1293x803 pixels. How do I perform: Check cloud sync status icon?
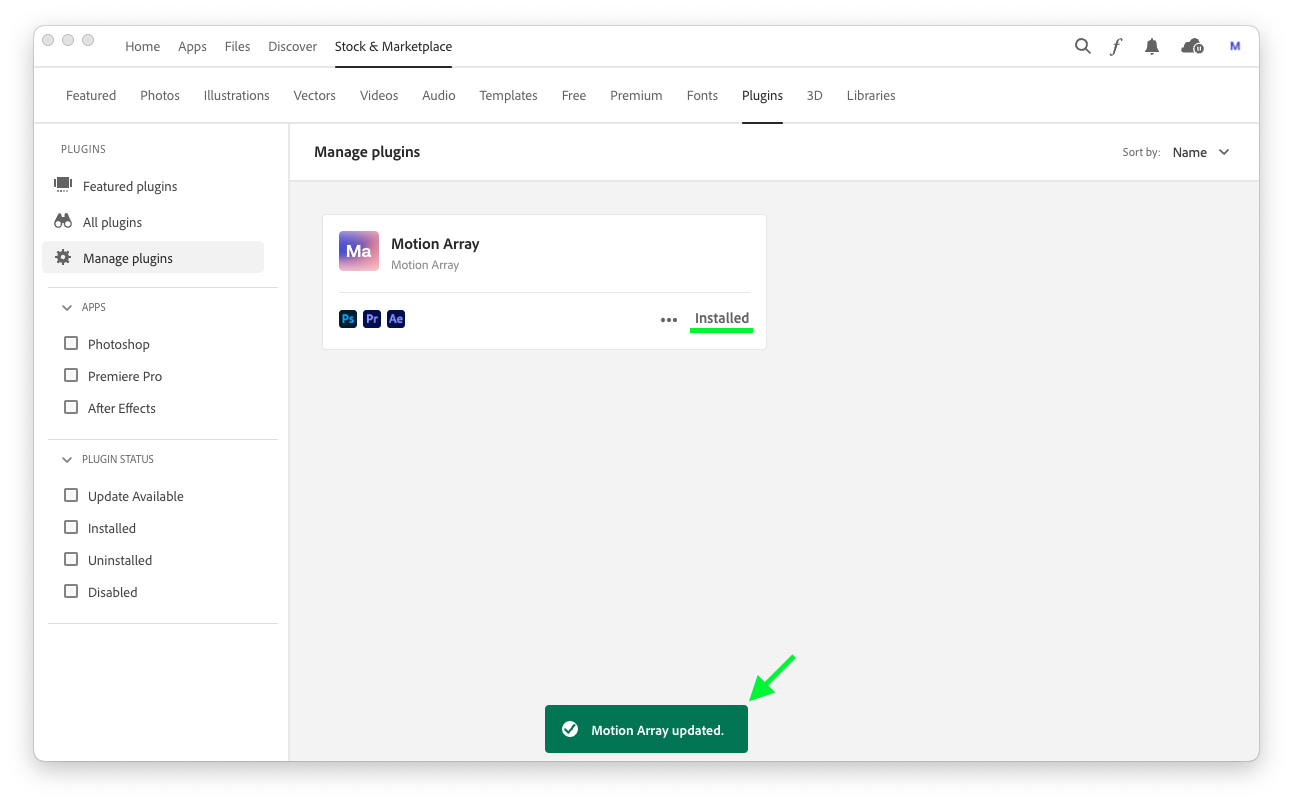[1192, 46]
